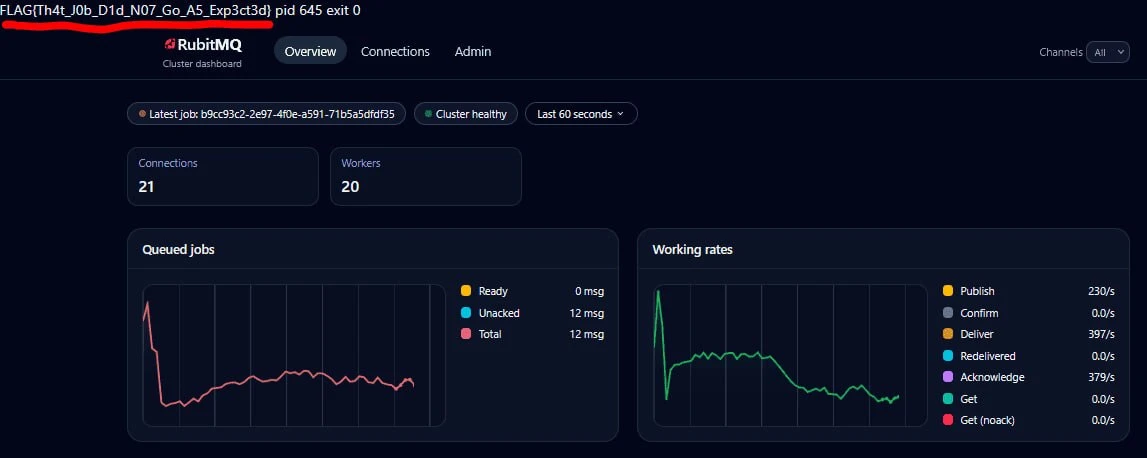Switch to the Connections tab

click(395, 51)
